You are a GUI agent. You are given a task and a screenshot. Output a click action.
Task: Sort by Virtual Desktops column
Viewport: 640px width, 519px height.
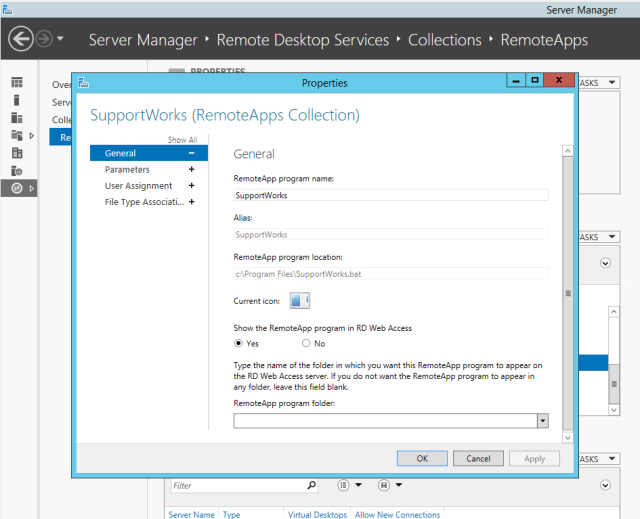coord(317,514)
